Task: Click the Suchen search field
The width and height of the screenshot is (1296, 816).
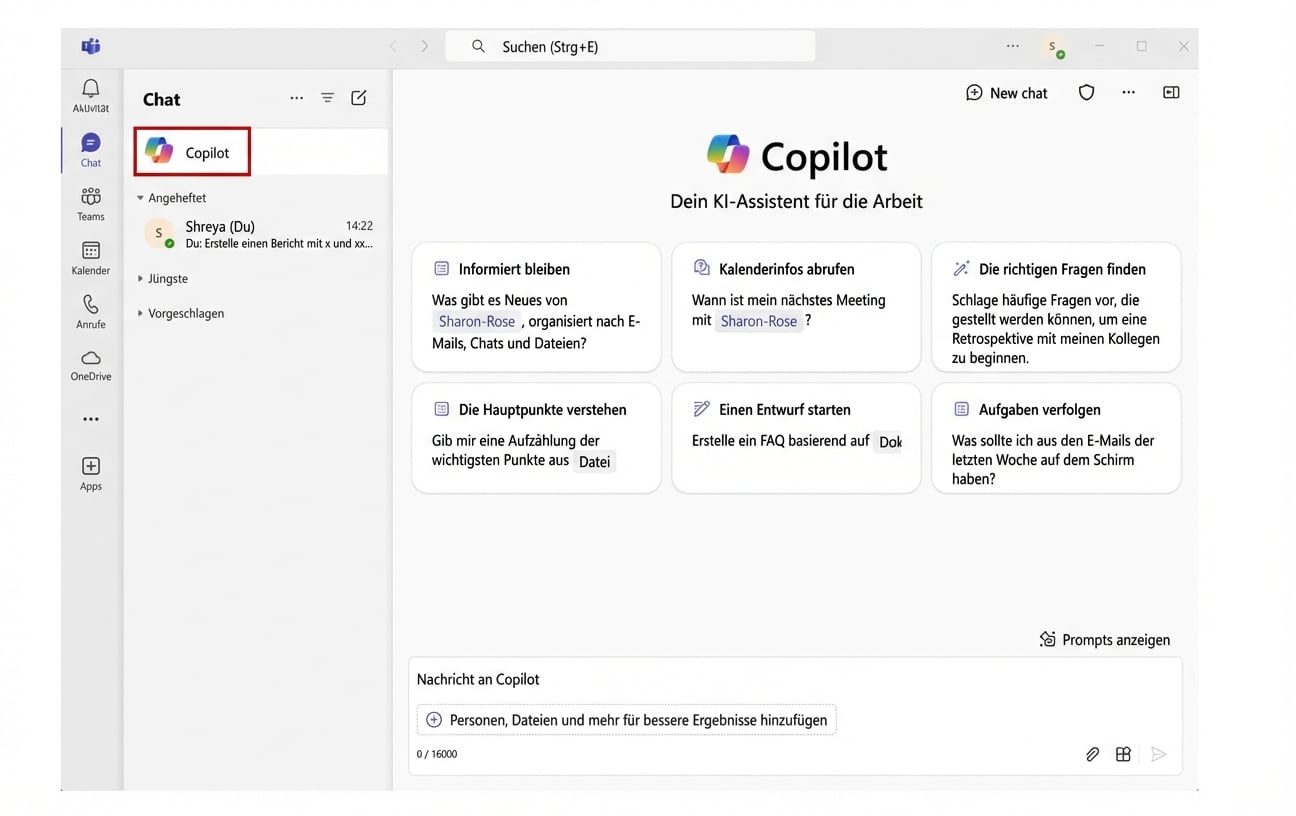Action: pyautogui.click(x=630, y=45)
